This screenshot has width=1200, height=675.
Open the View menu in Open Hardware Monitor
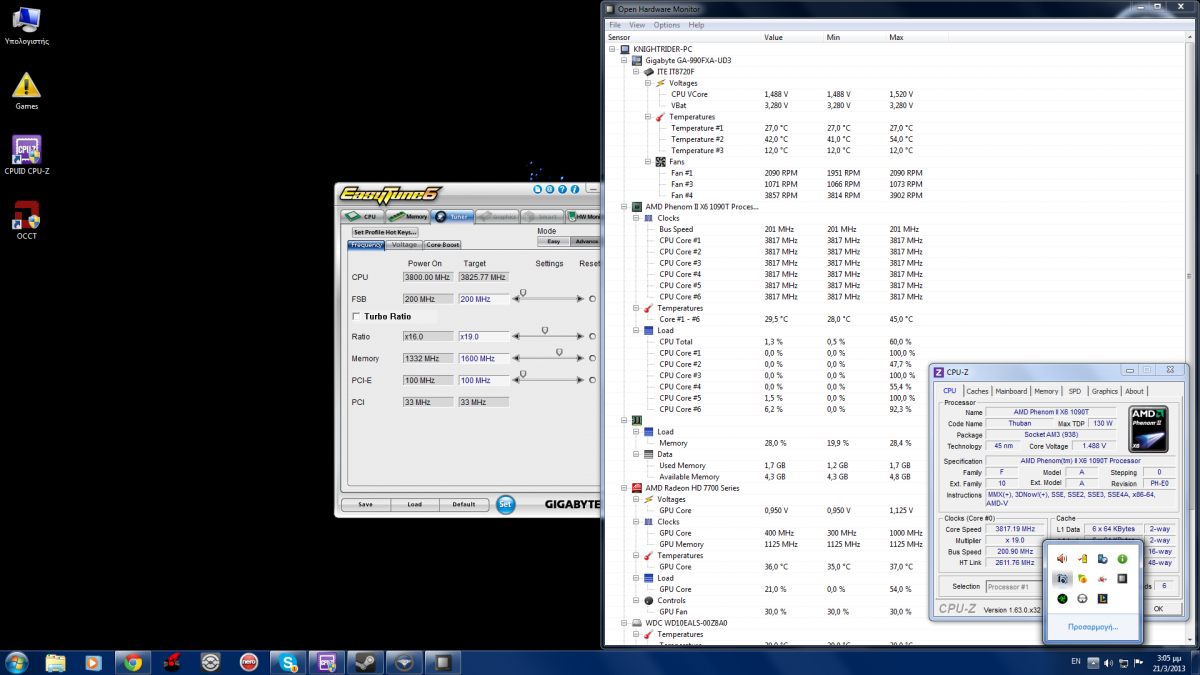[637, 25]
